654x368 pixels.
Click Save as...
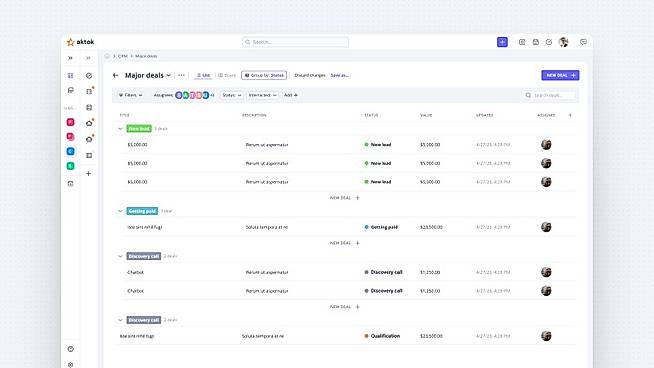coord(340,76)
